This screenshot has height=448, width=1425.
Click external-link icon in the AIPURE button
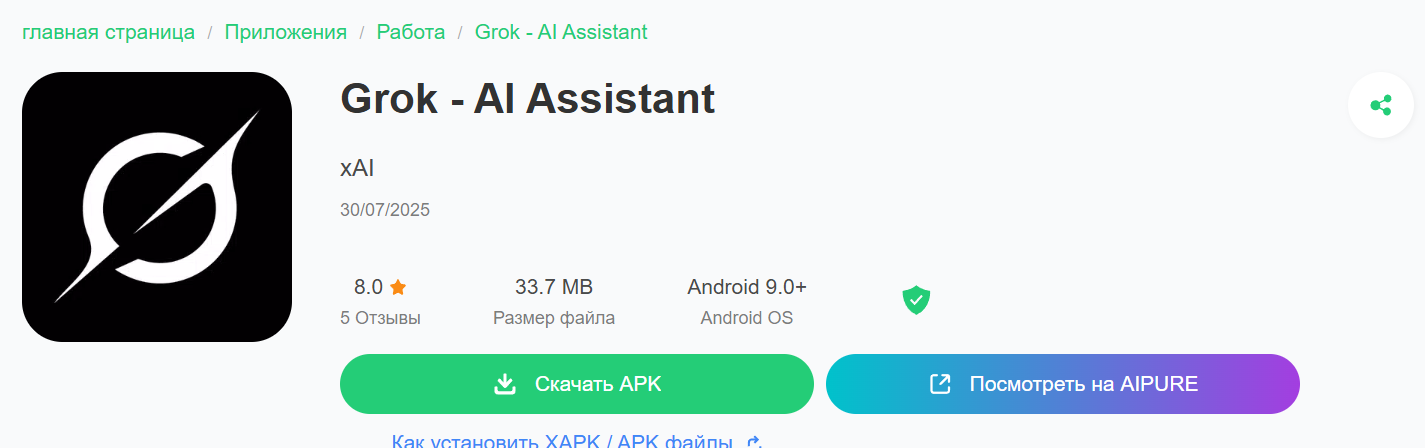(x=940, y=384)
